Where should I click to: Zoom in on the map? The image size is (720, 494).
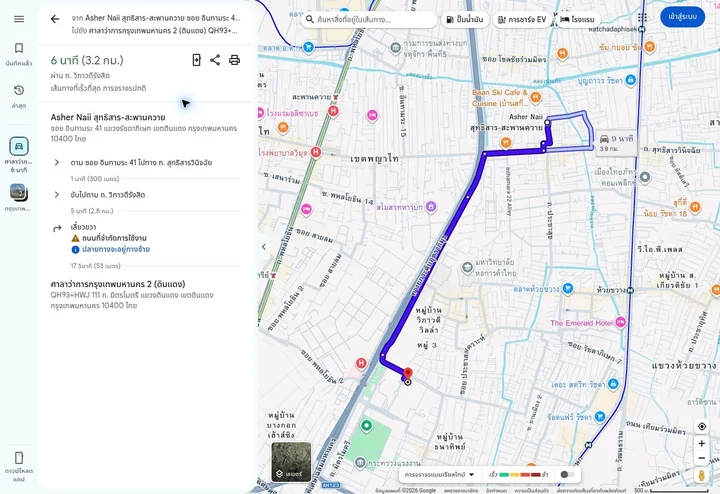[x=702, y=443]
